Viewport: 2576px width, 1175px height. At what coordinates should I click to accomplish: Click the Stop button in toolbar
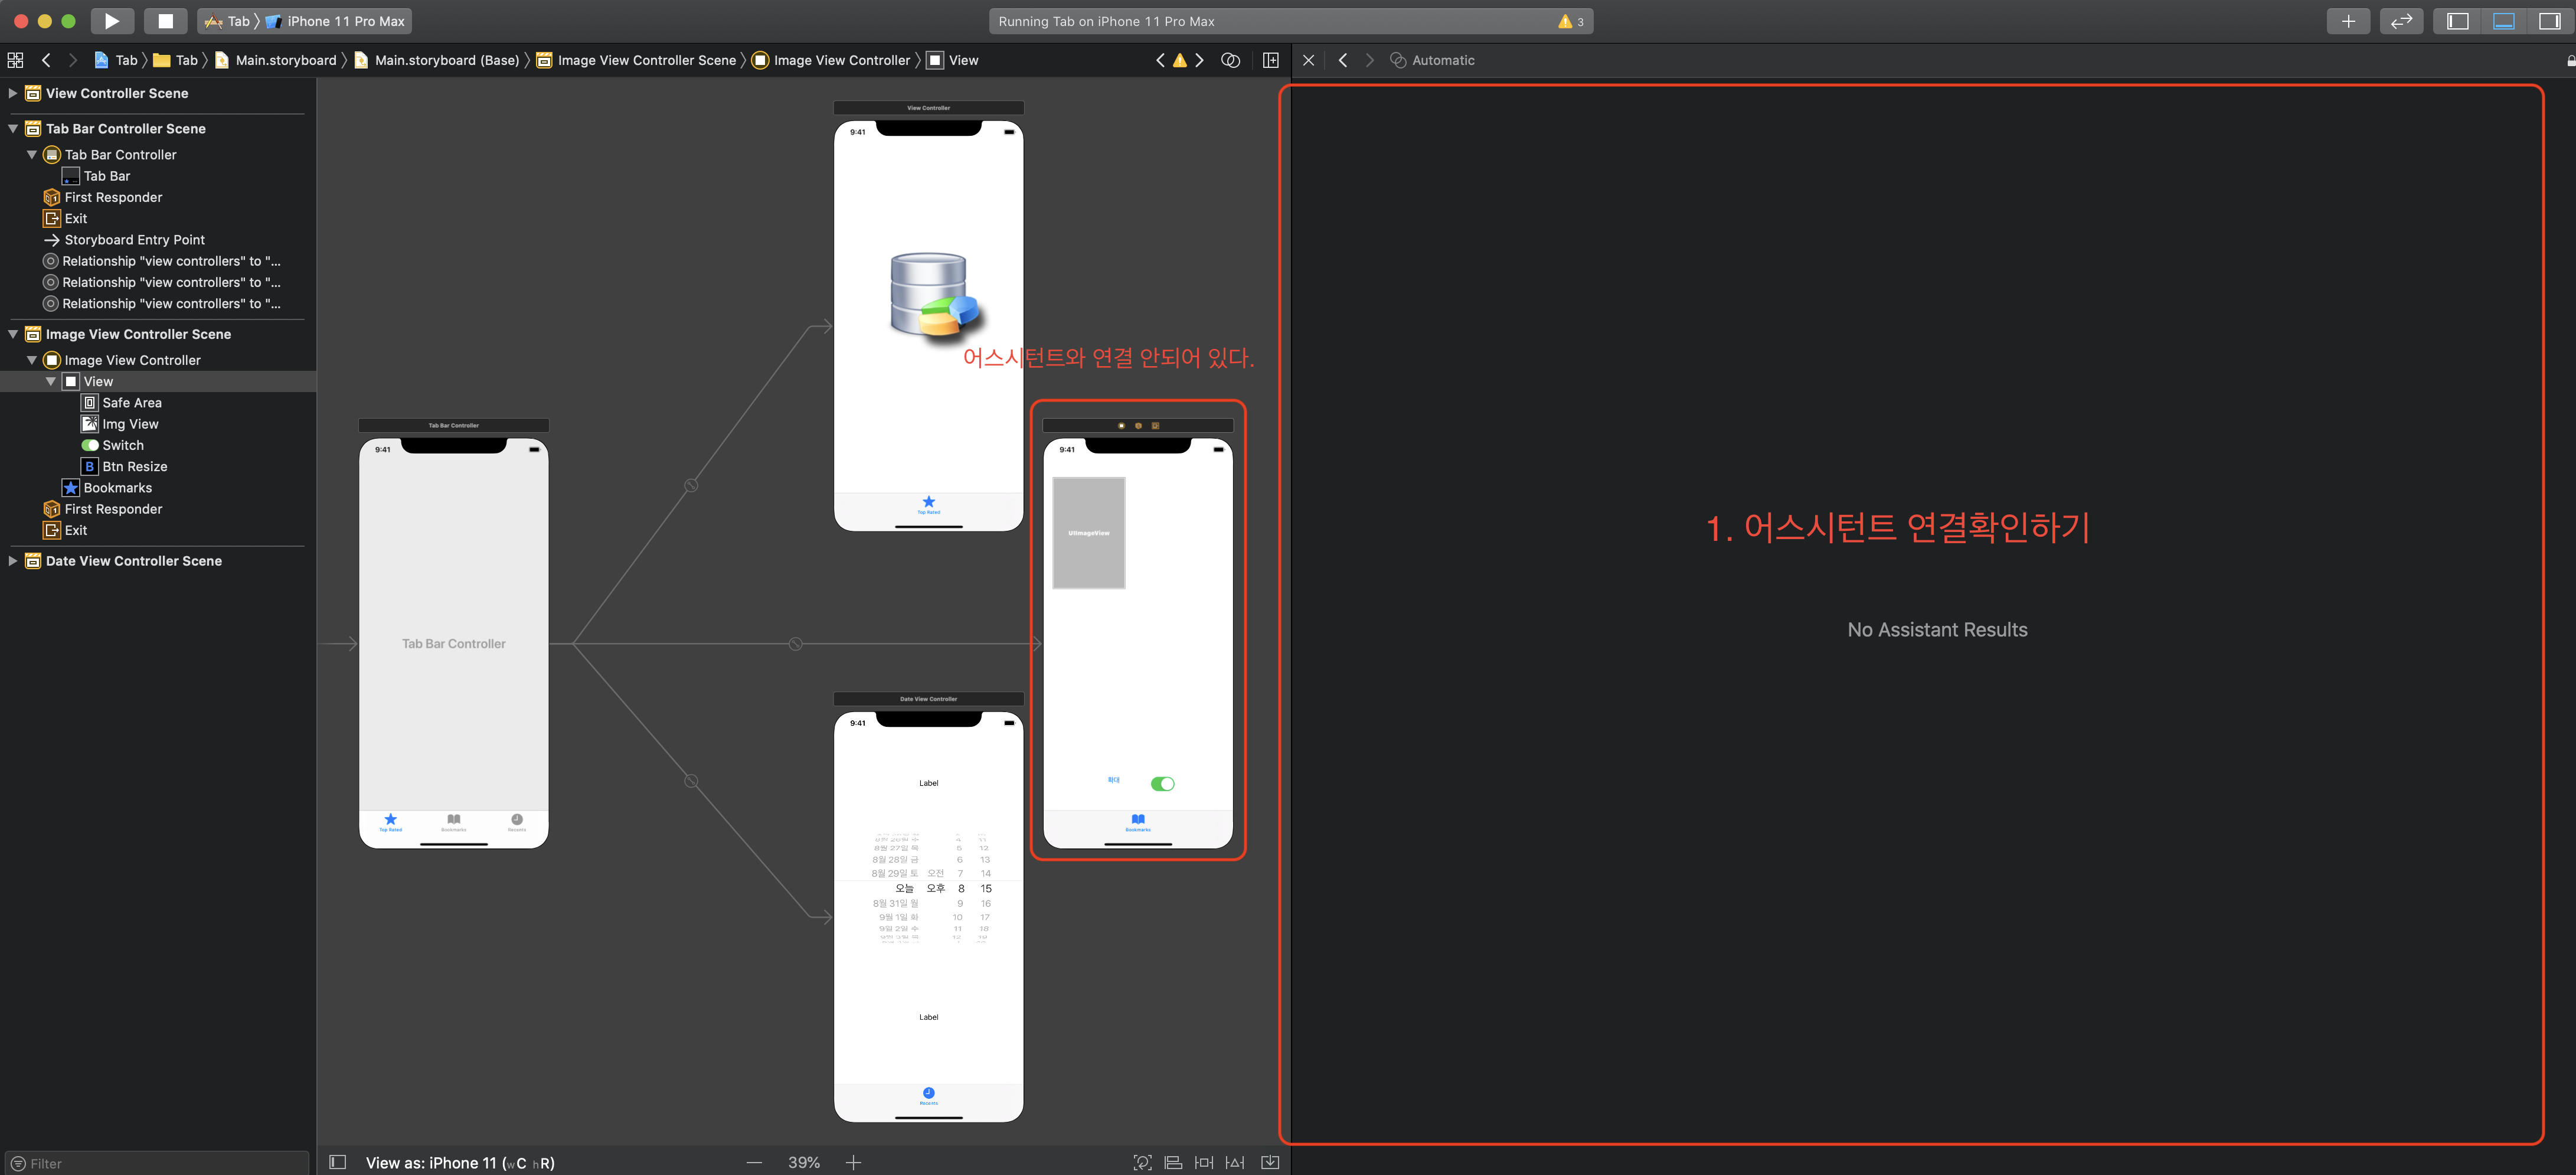point(165,21)
